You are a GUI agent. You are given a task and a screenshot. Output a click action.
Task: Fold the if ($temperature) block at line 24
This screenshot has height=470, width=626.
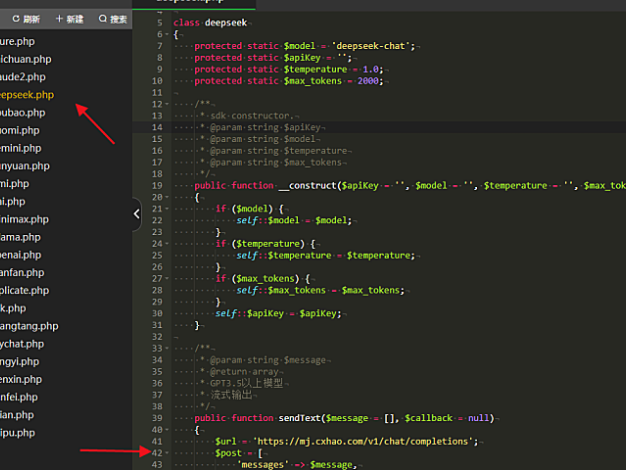pos(167,244)
